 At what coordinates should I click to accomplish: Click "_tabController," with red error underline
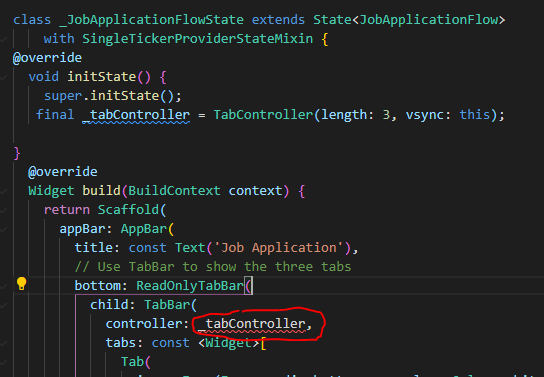tap(255, 324)
